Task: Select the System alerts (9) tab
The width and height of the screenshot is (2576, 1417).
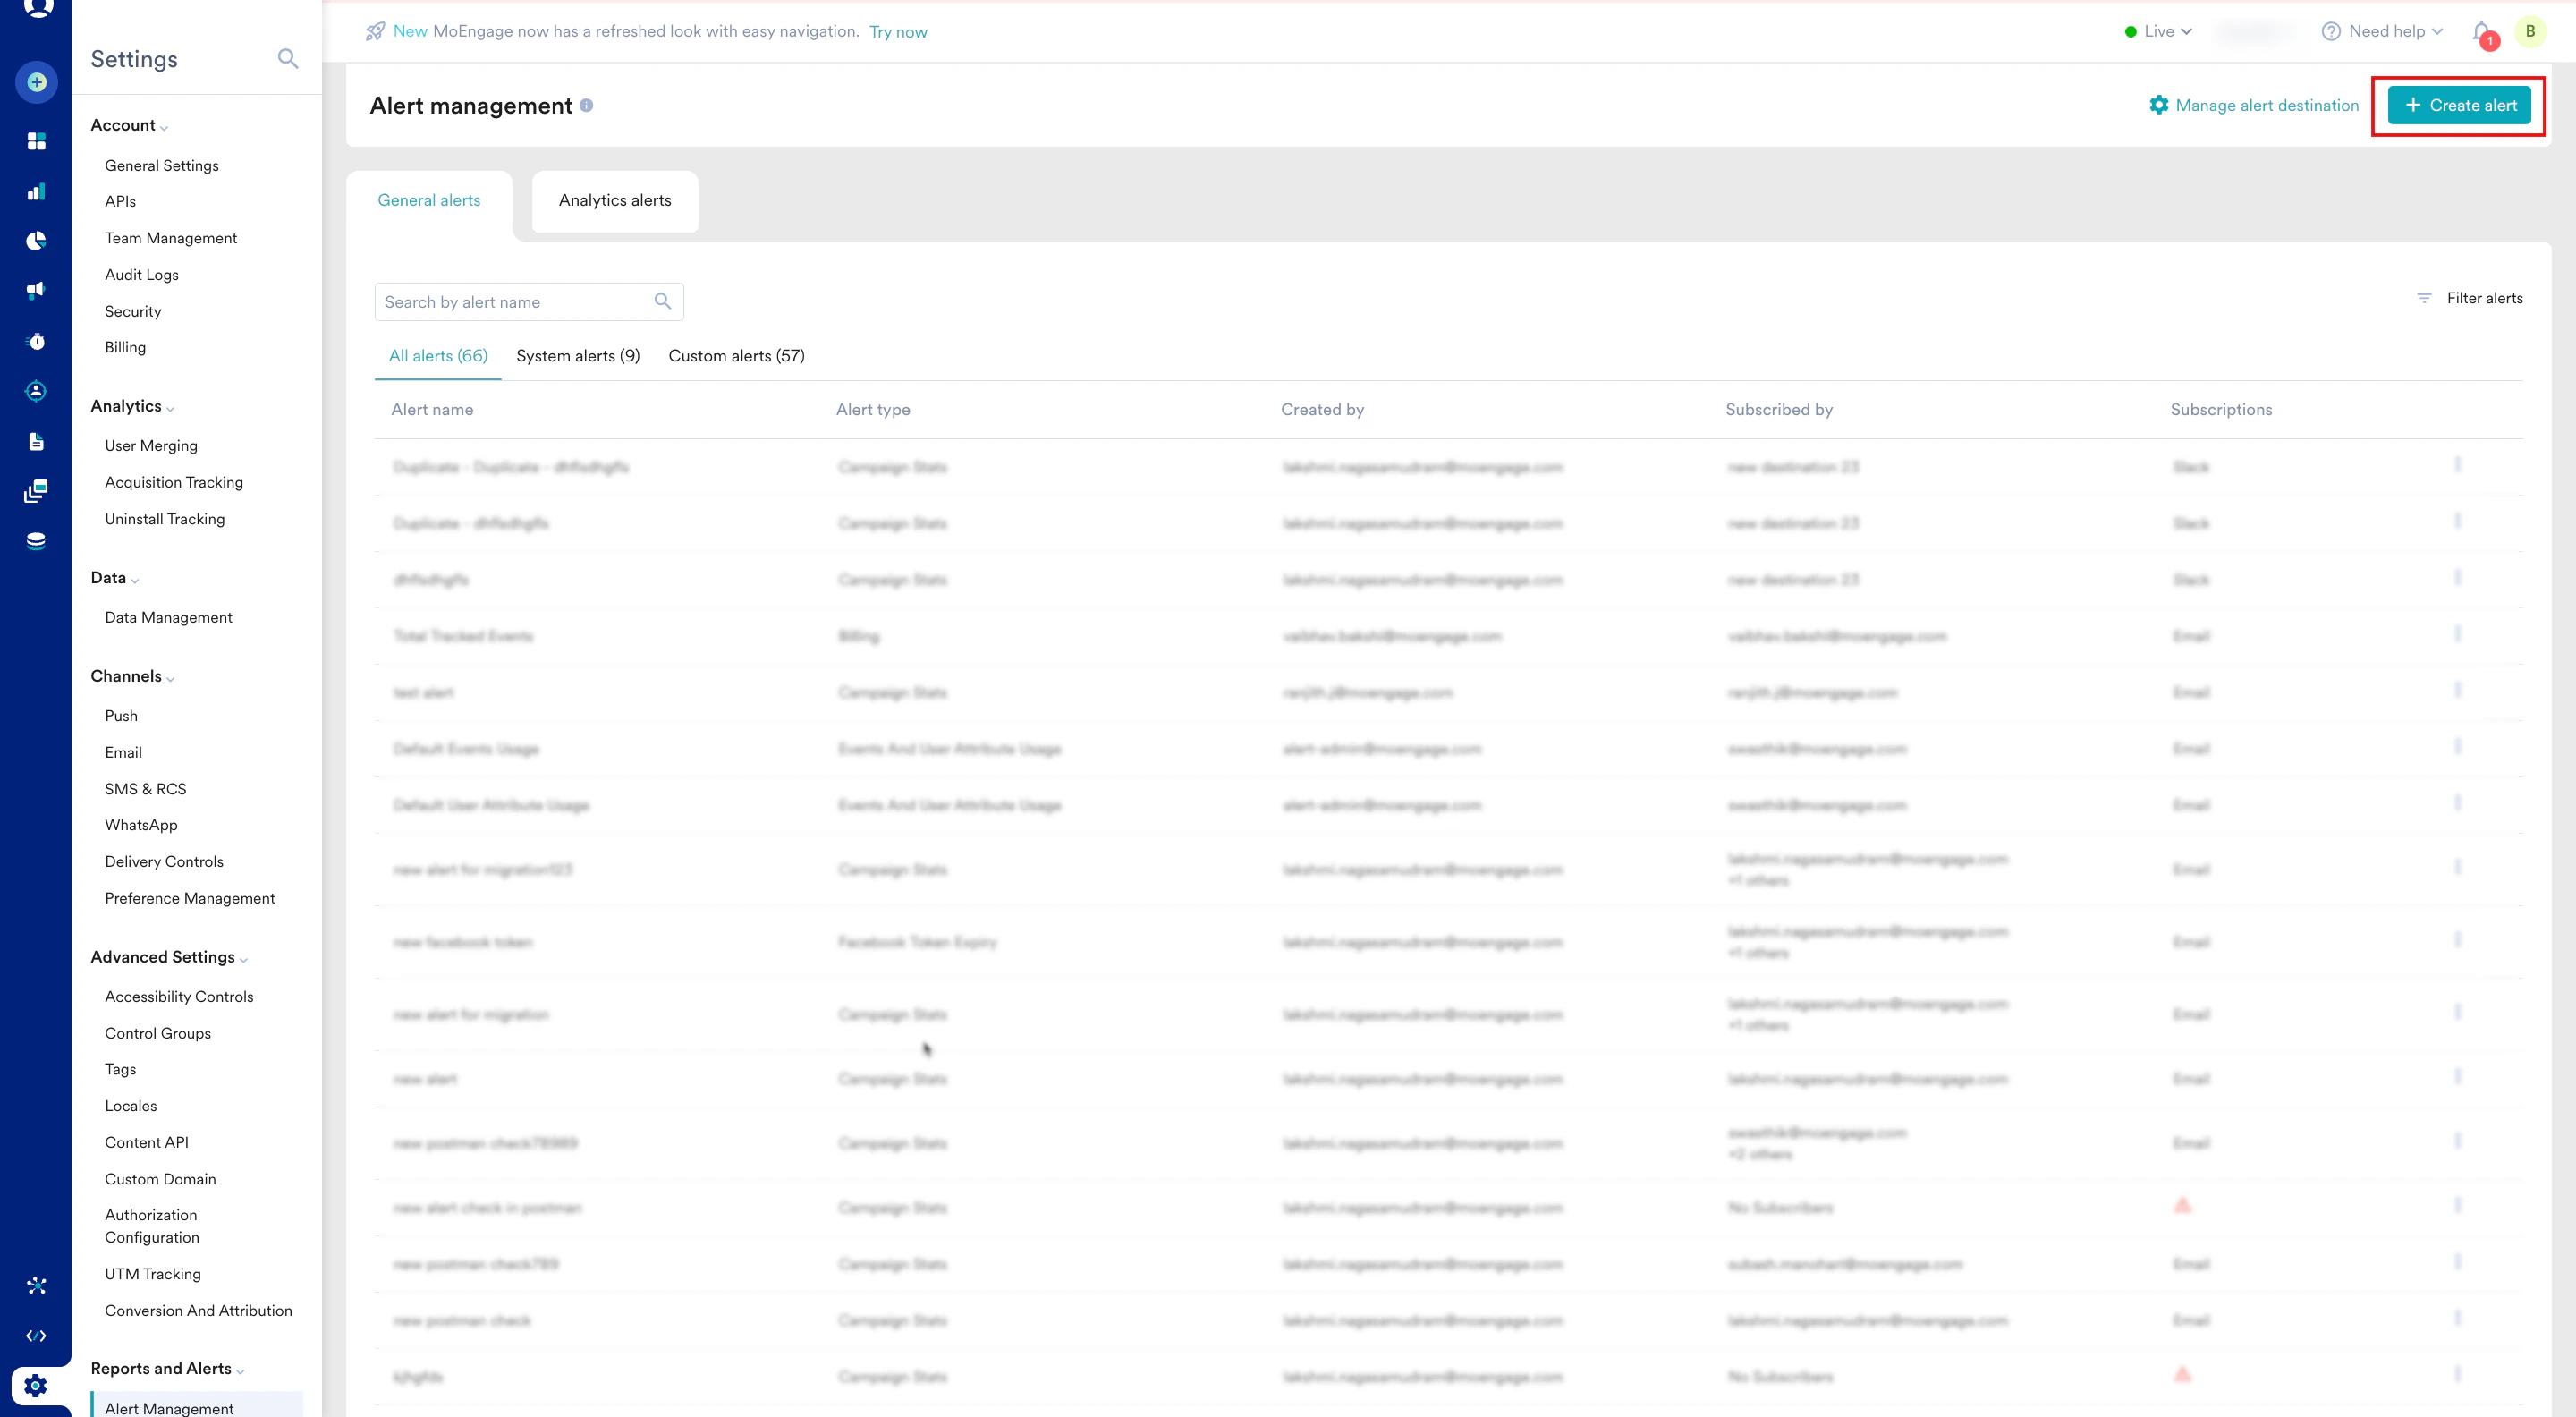Action: click(x=577, y=356)
